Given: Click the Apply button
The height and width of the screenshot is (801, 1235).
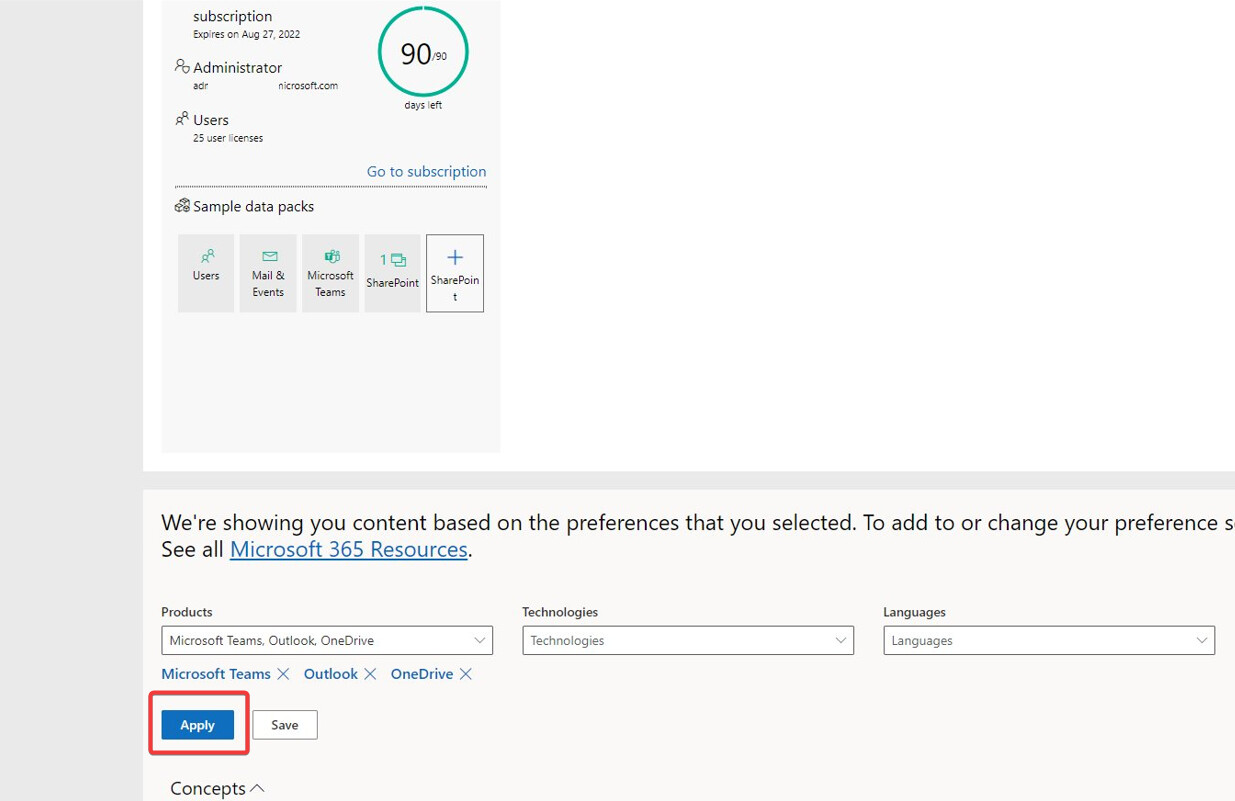Looking at the screenshot, I should coord(198,725).
